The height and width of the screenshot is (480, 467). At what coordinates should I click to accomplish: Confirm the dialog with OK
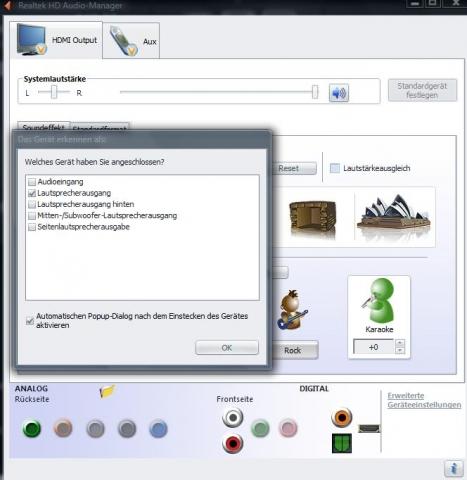(x=227, y=348)
